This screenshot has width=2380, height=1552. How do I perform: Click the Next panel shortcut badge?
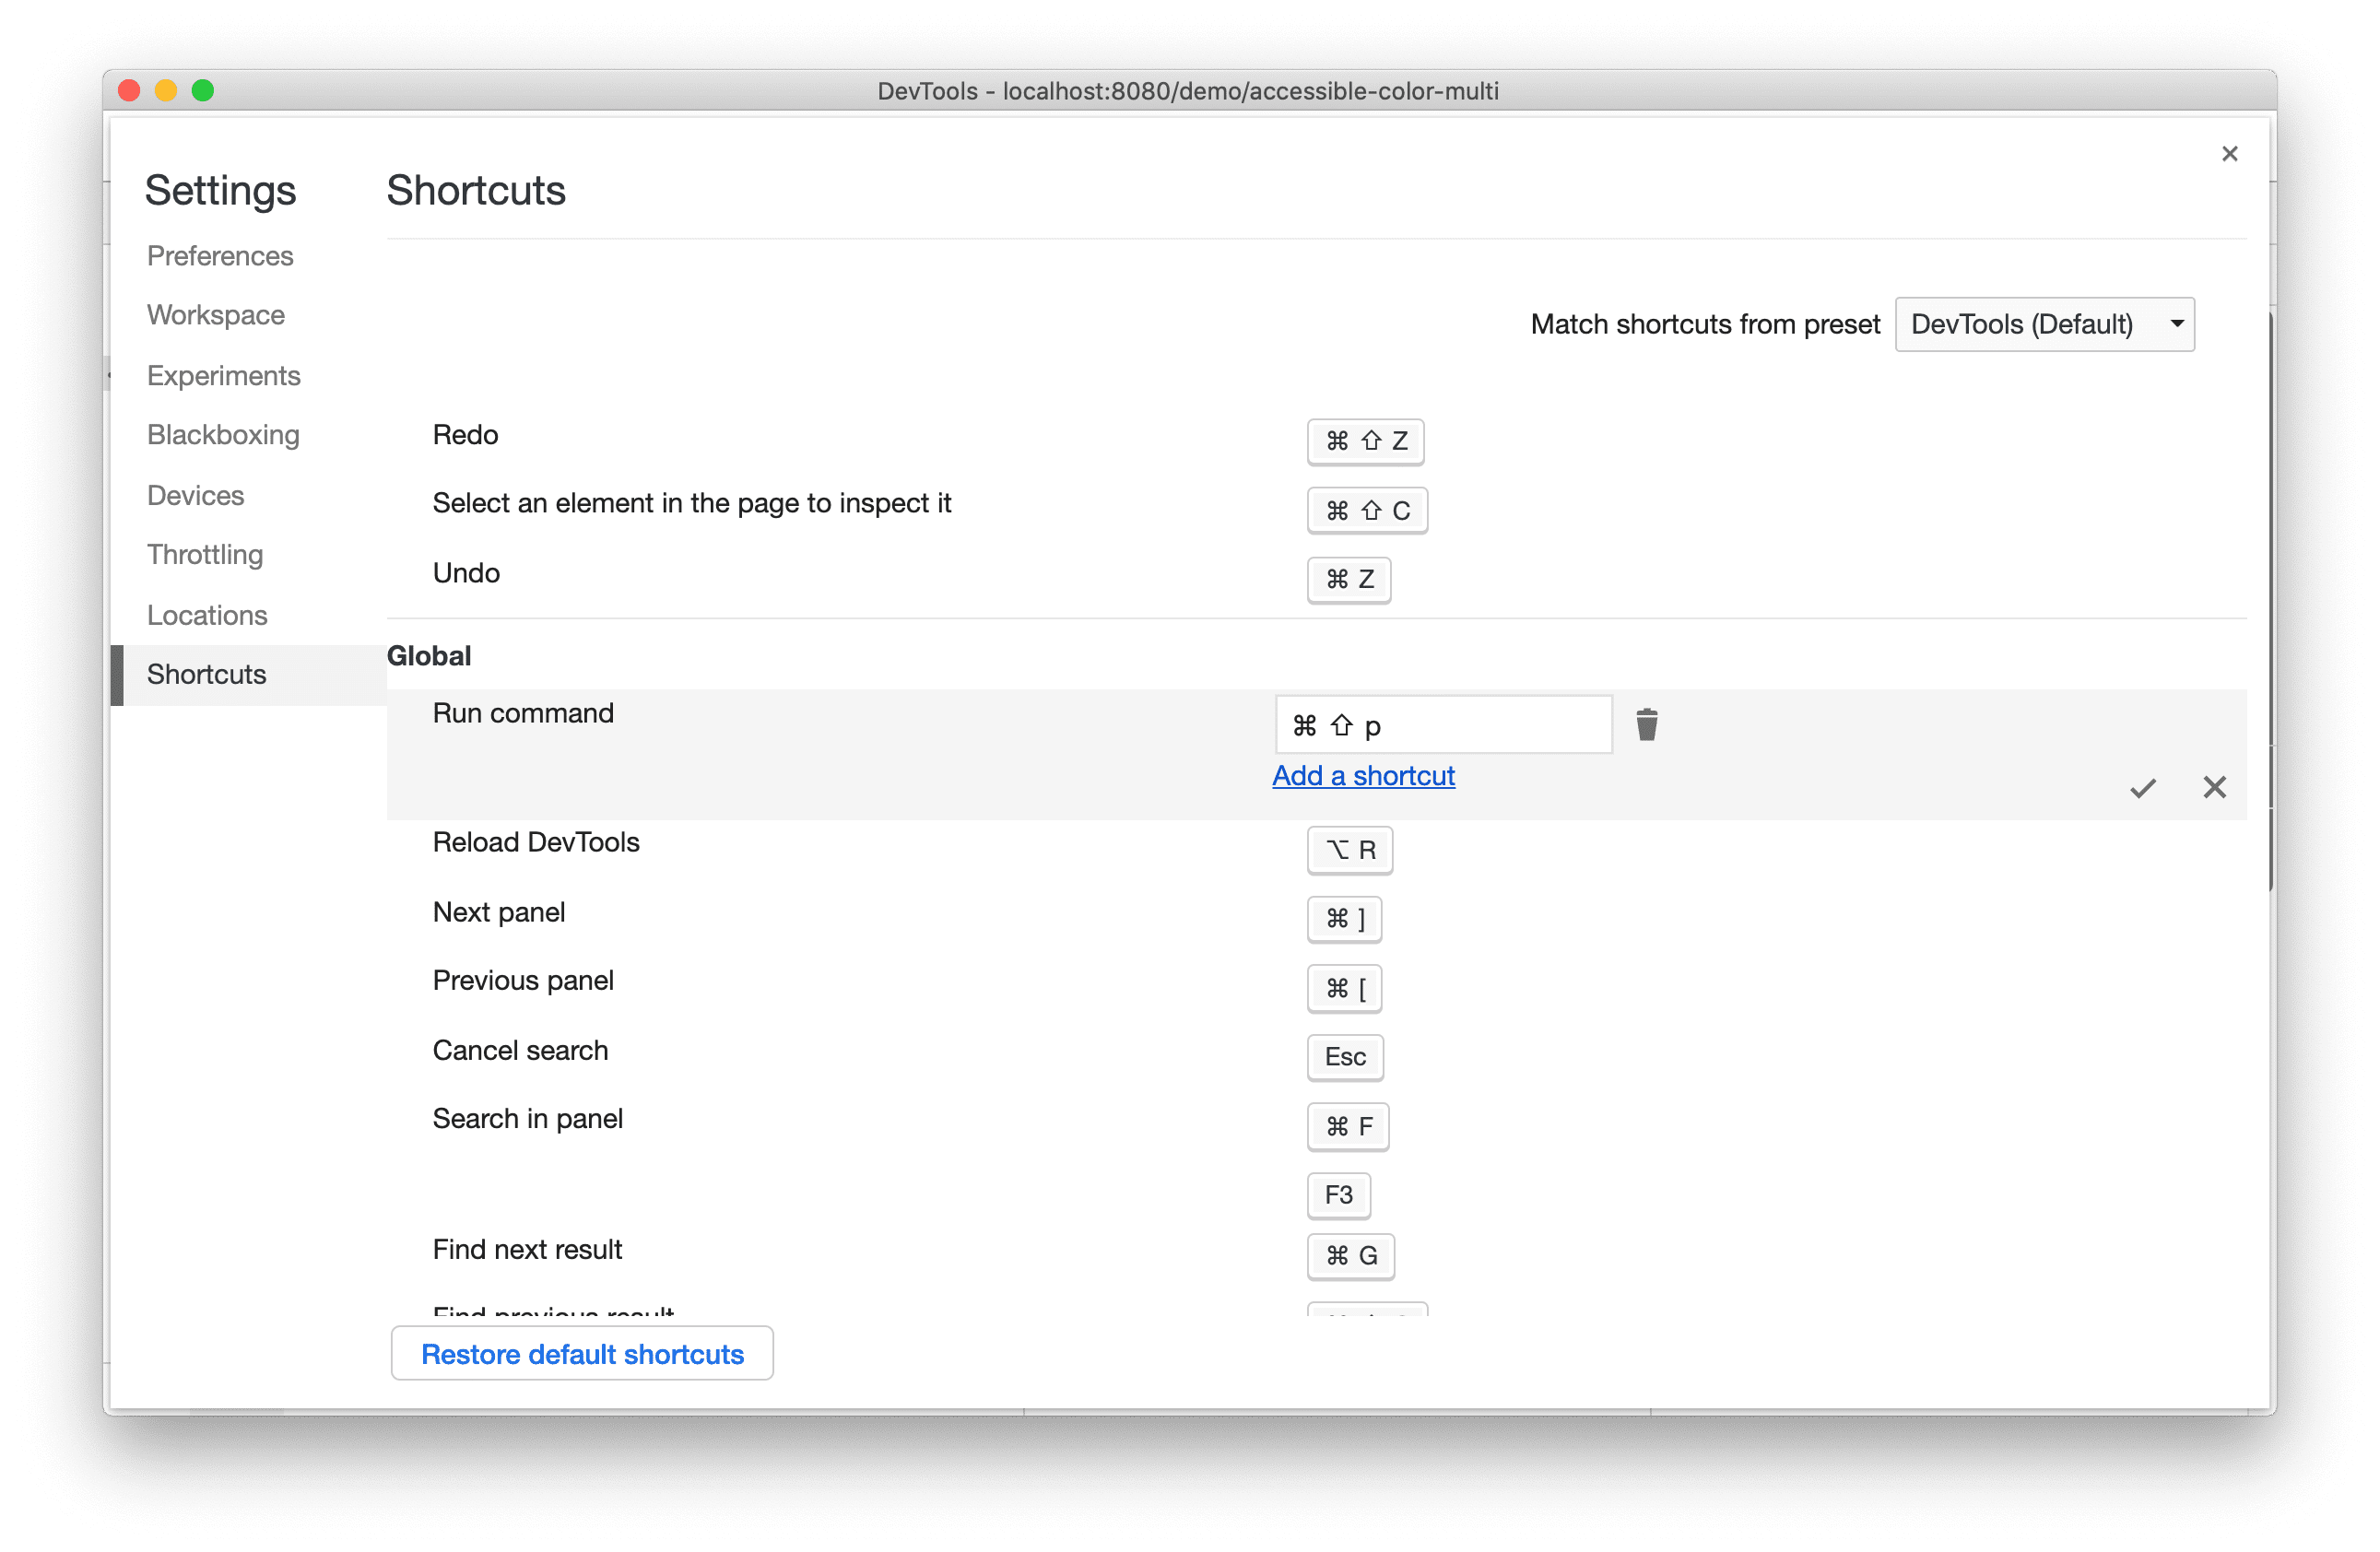click(x=1346, y=917)
